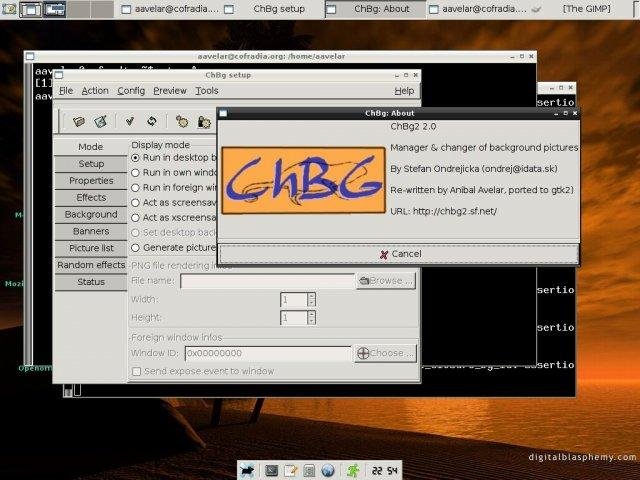Switch to [The GIMP] in top taskbar
Screen dimensions: 640x480
[582, 9]
